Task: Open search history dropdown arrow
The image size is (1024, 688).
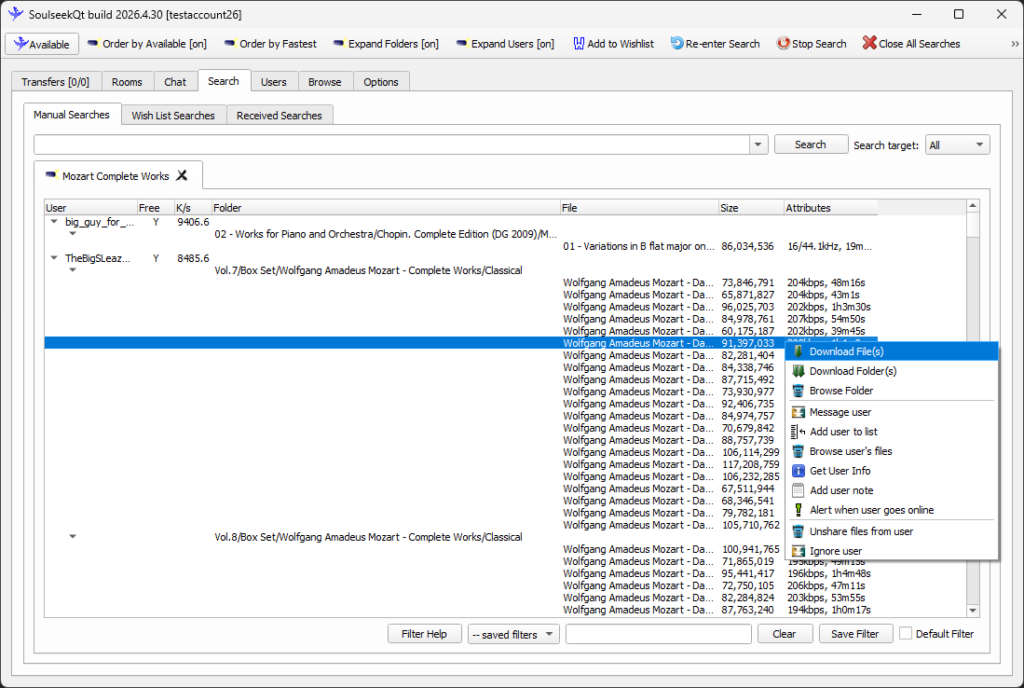Action: (758, 144)
